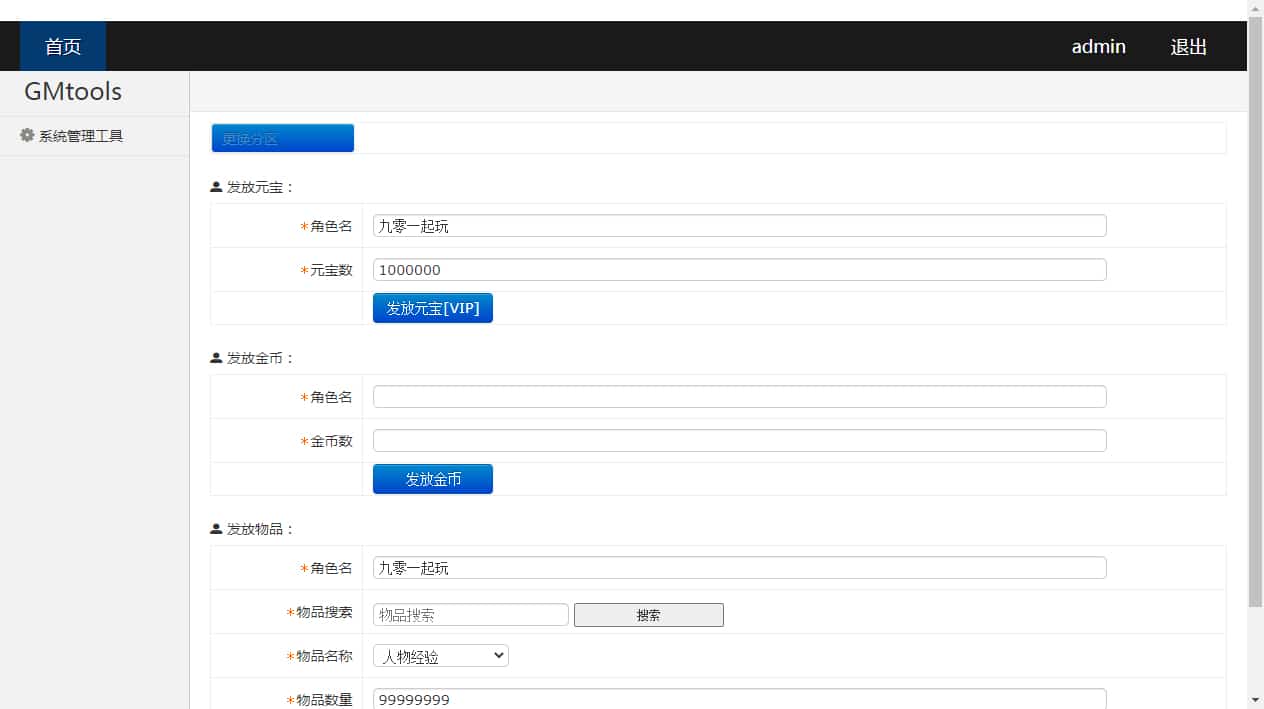Click the person icon next to 发放金币
This screenshot has width=1264, height=709.
click(216, 358)
